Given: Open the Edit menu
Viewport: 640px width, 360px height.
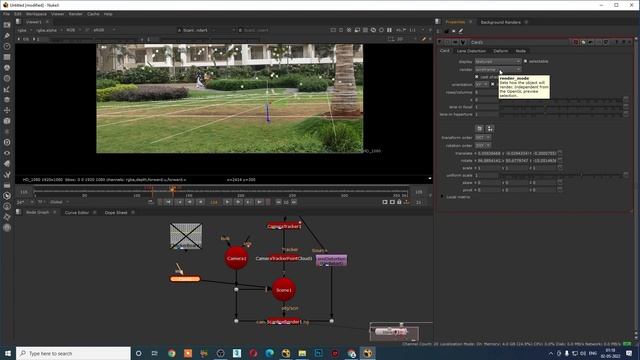Looking at the screenshot, I should tap(18, 14).
